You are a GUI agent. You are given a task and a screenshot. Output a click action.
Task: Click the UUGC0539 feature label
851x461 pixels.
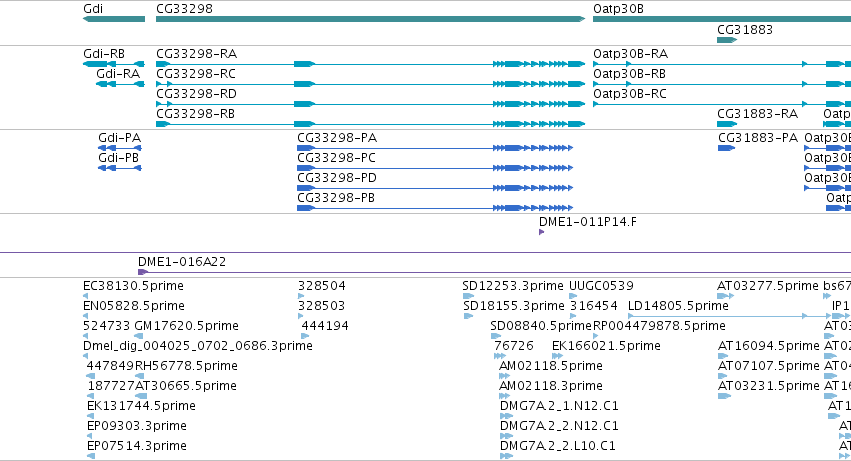601,286
